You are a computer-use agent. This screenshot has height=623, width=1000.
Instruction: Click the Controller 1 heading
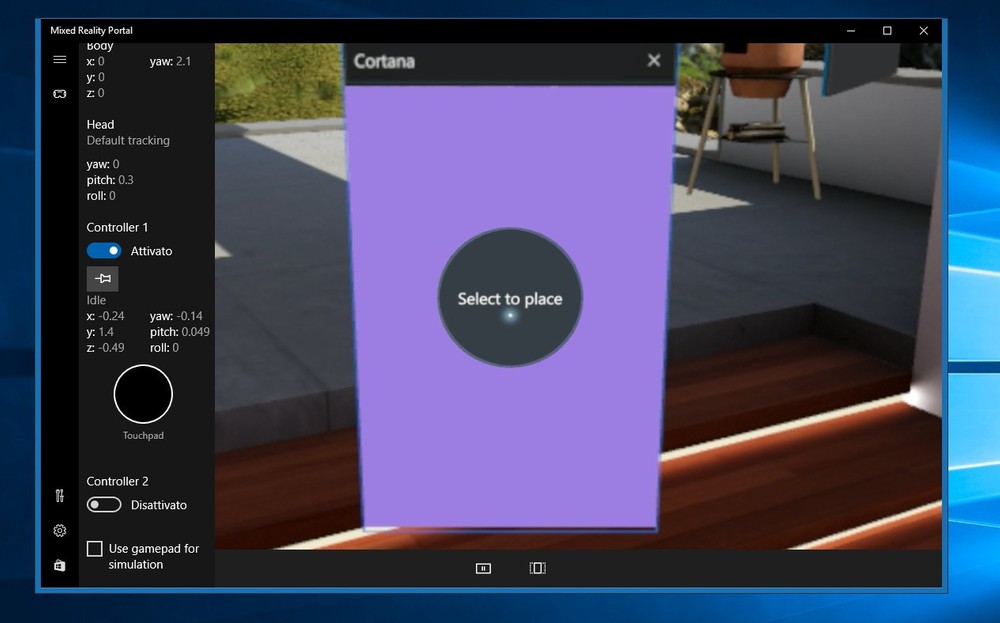point(117,227)
